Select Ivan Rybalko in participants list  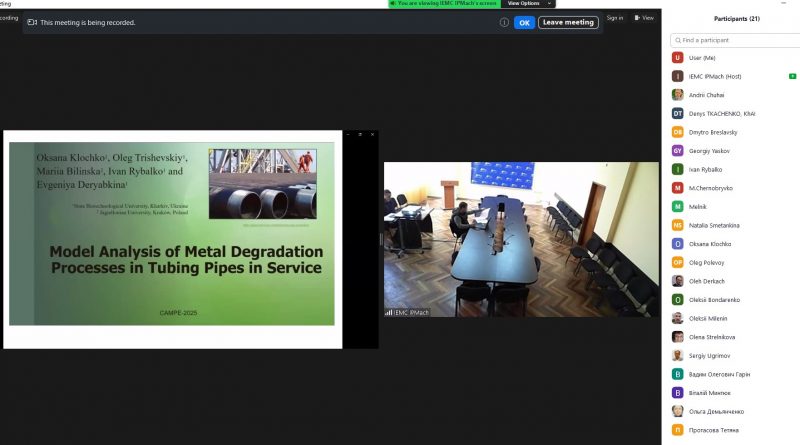708,169
